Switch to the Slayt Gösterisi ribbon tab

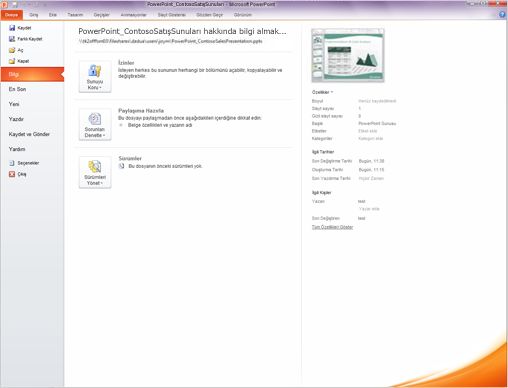point(172,15)
